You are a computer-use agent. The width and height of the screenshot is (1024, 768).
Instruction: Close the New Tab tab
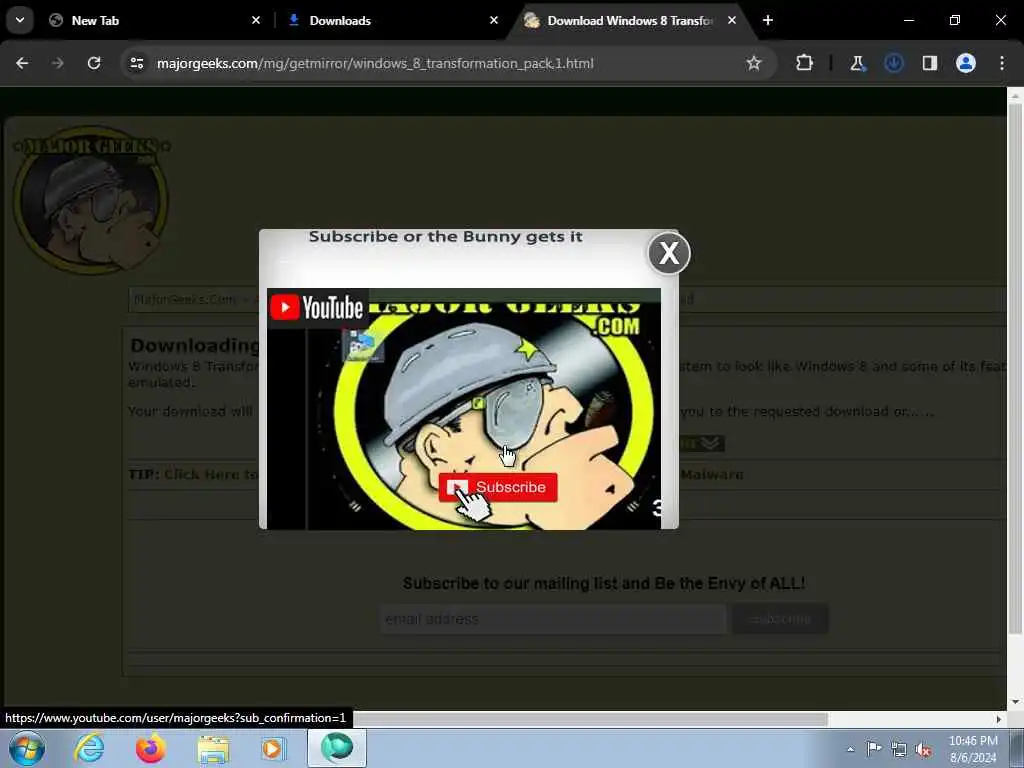tap(256, 21)
